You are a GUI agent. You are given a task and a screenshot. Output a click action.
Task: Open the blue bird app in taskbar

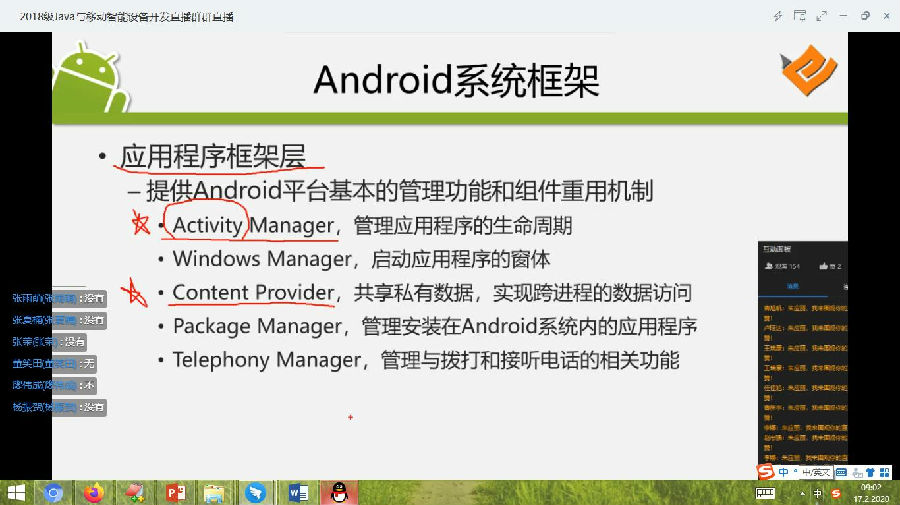[255, 493]
